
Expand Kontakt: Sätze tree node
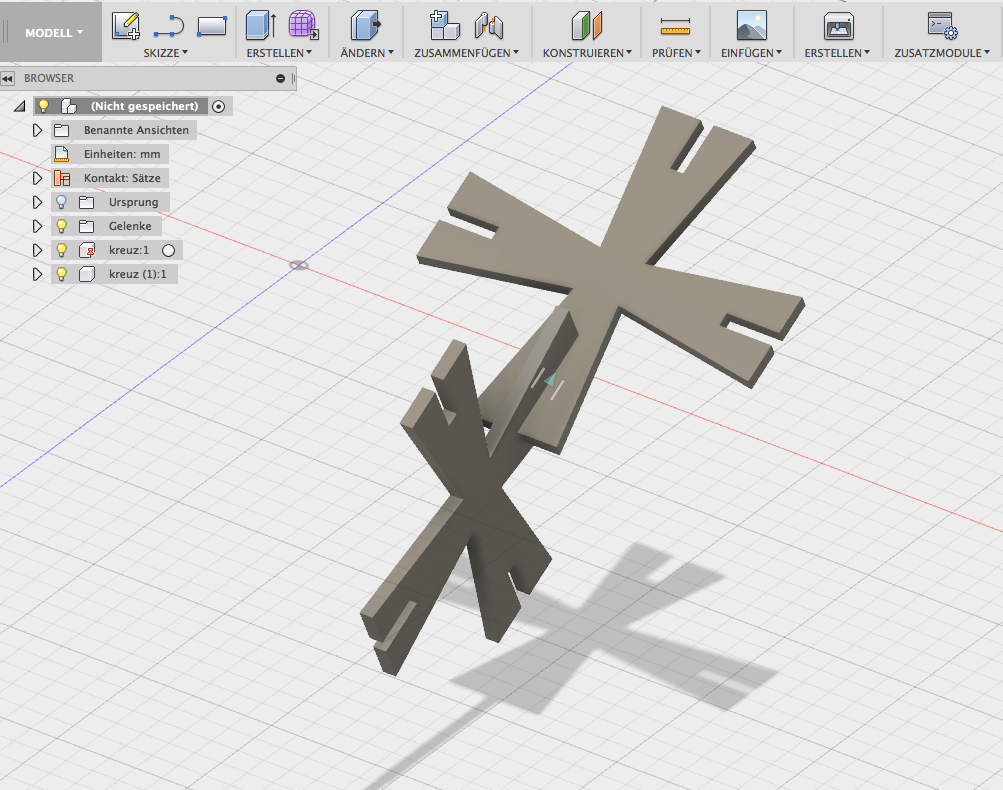(x=37, y=178)
